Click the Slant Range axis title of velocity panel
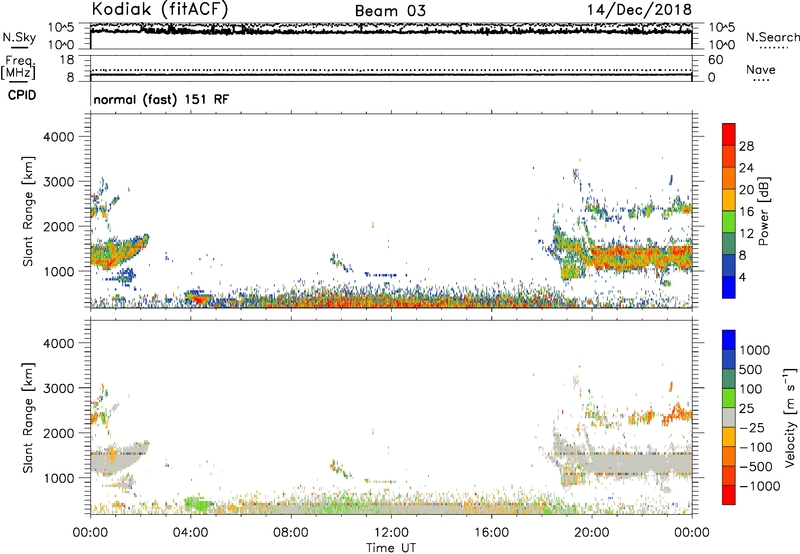800x554 pixels. click(x=28, y=417)
